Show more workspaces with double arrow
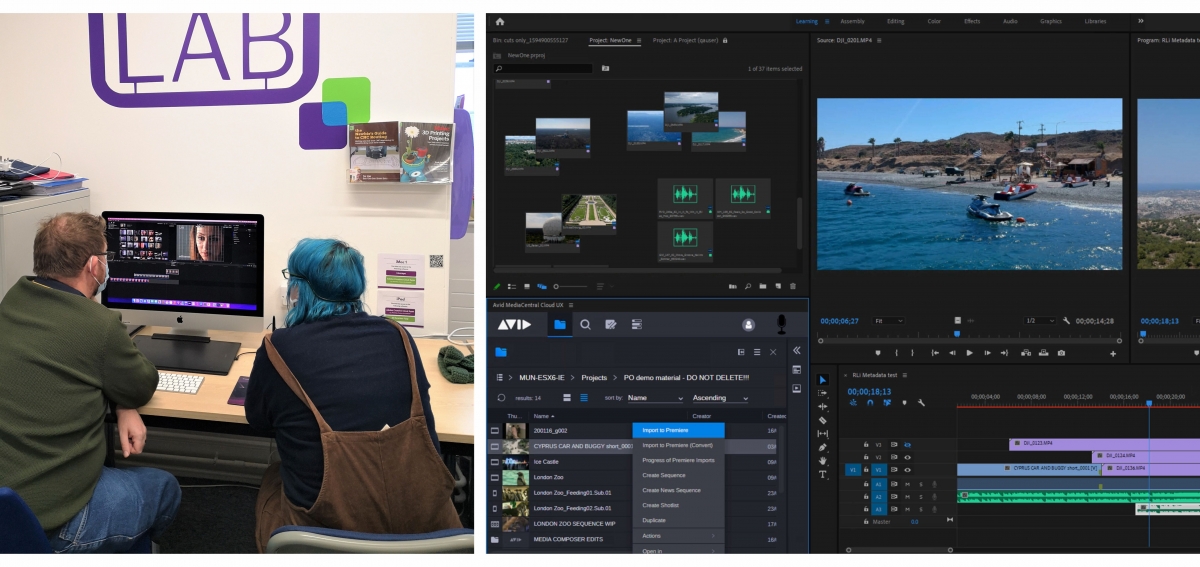 (1140, 21)
